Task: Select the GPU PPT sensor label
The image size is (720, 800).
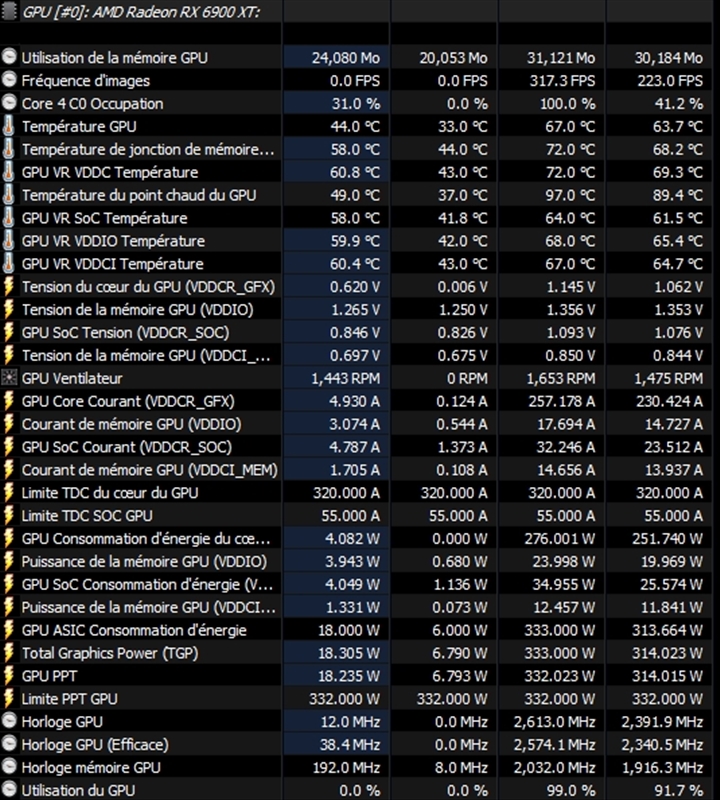Action: pyautogui.click(x=49, y=676)
